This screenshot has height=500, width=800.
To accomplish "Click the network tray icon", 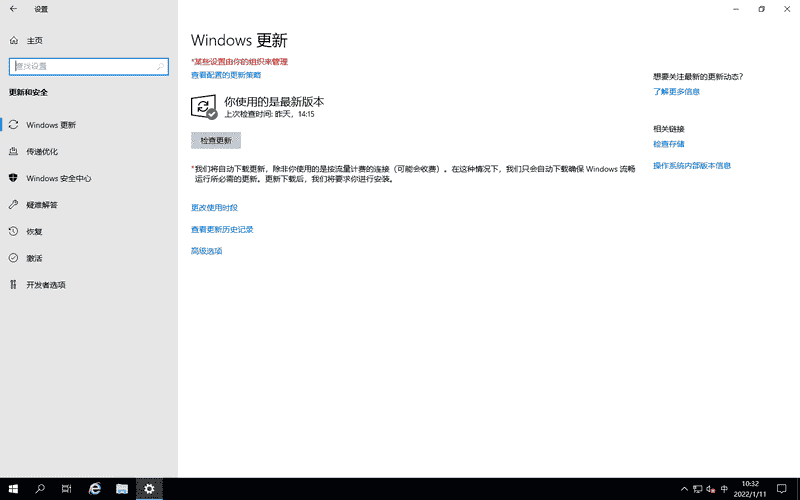I will (x=697, y=489).
